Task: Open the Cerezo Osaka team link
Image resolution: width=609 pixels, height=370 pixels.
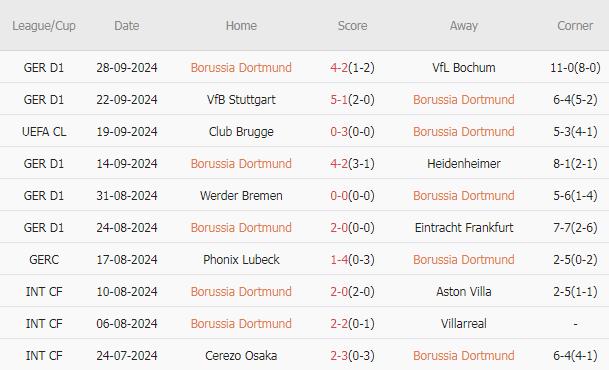Action: [241, 356]
